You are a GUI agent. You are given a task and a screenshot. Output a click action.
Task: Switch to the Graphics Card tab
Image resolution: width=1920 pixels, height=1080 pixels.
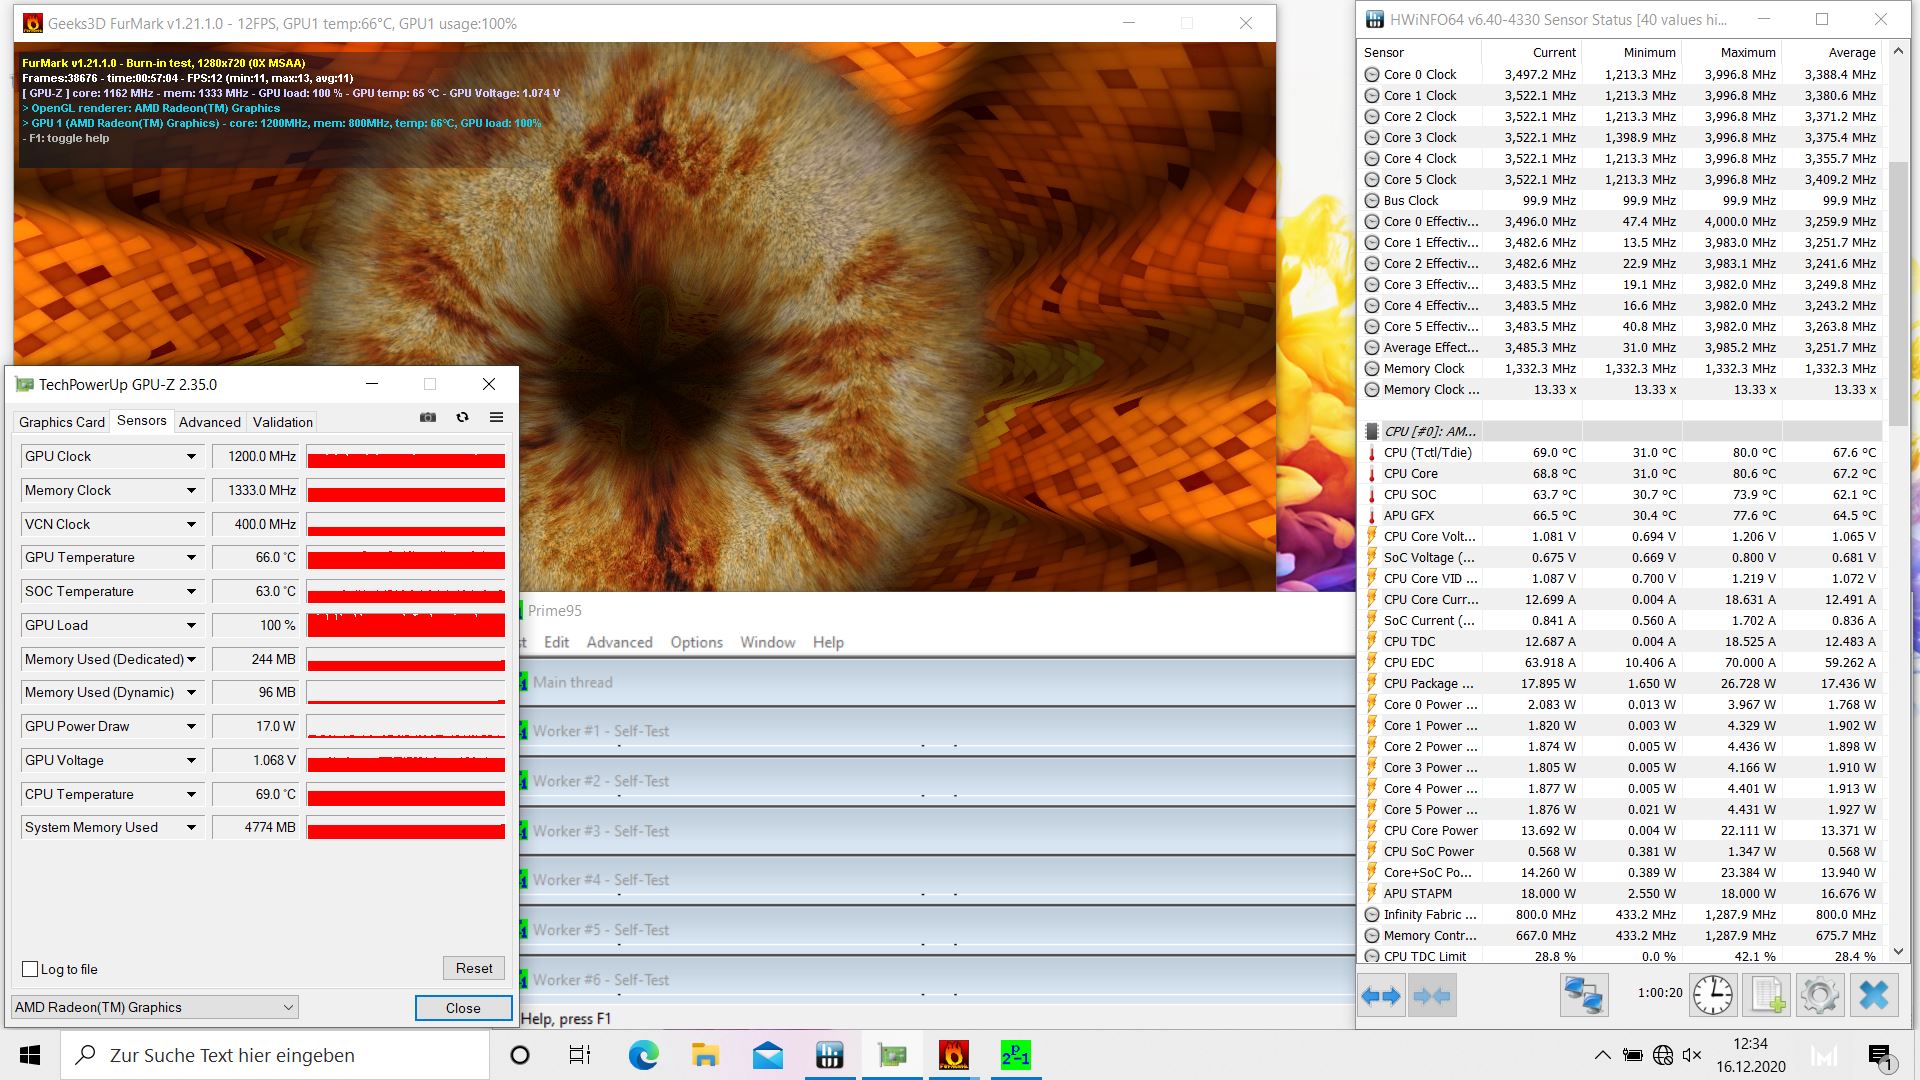pos(61,422)
